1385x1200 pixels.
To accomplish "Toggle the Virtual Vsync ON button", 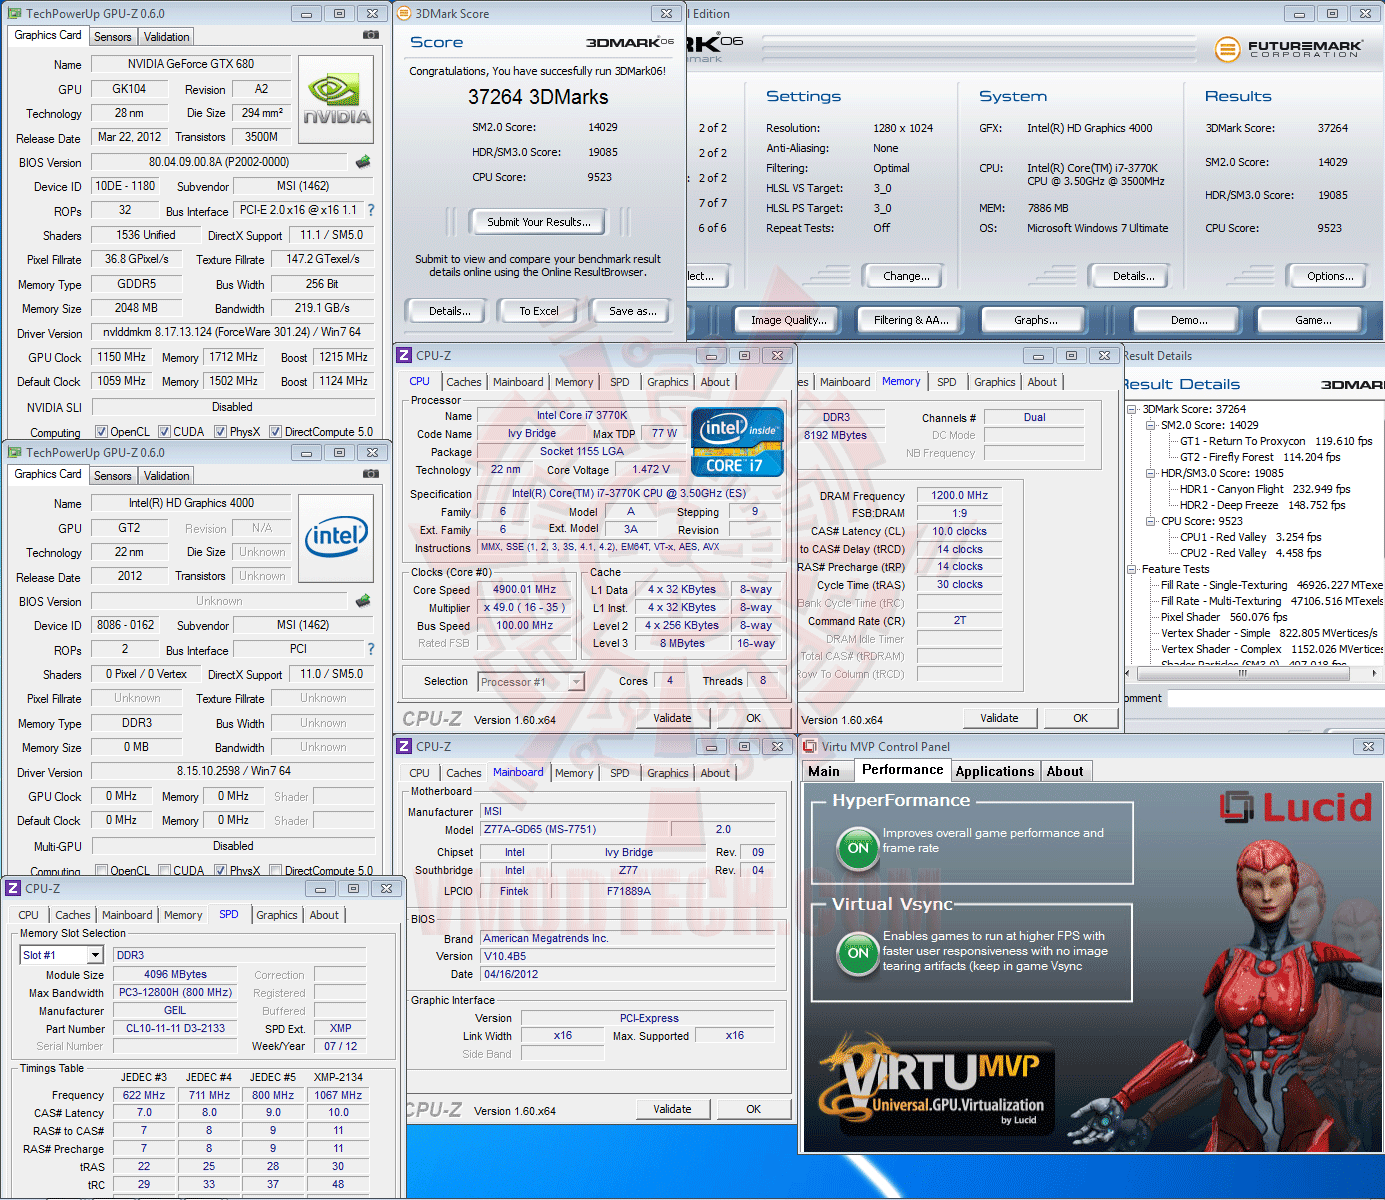I will tap(858, 953).
